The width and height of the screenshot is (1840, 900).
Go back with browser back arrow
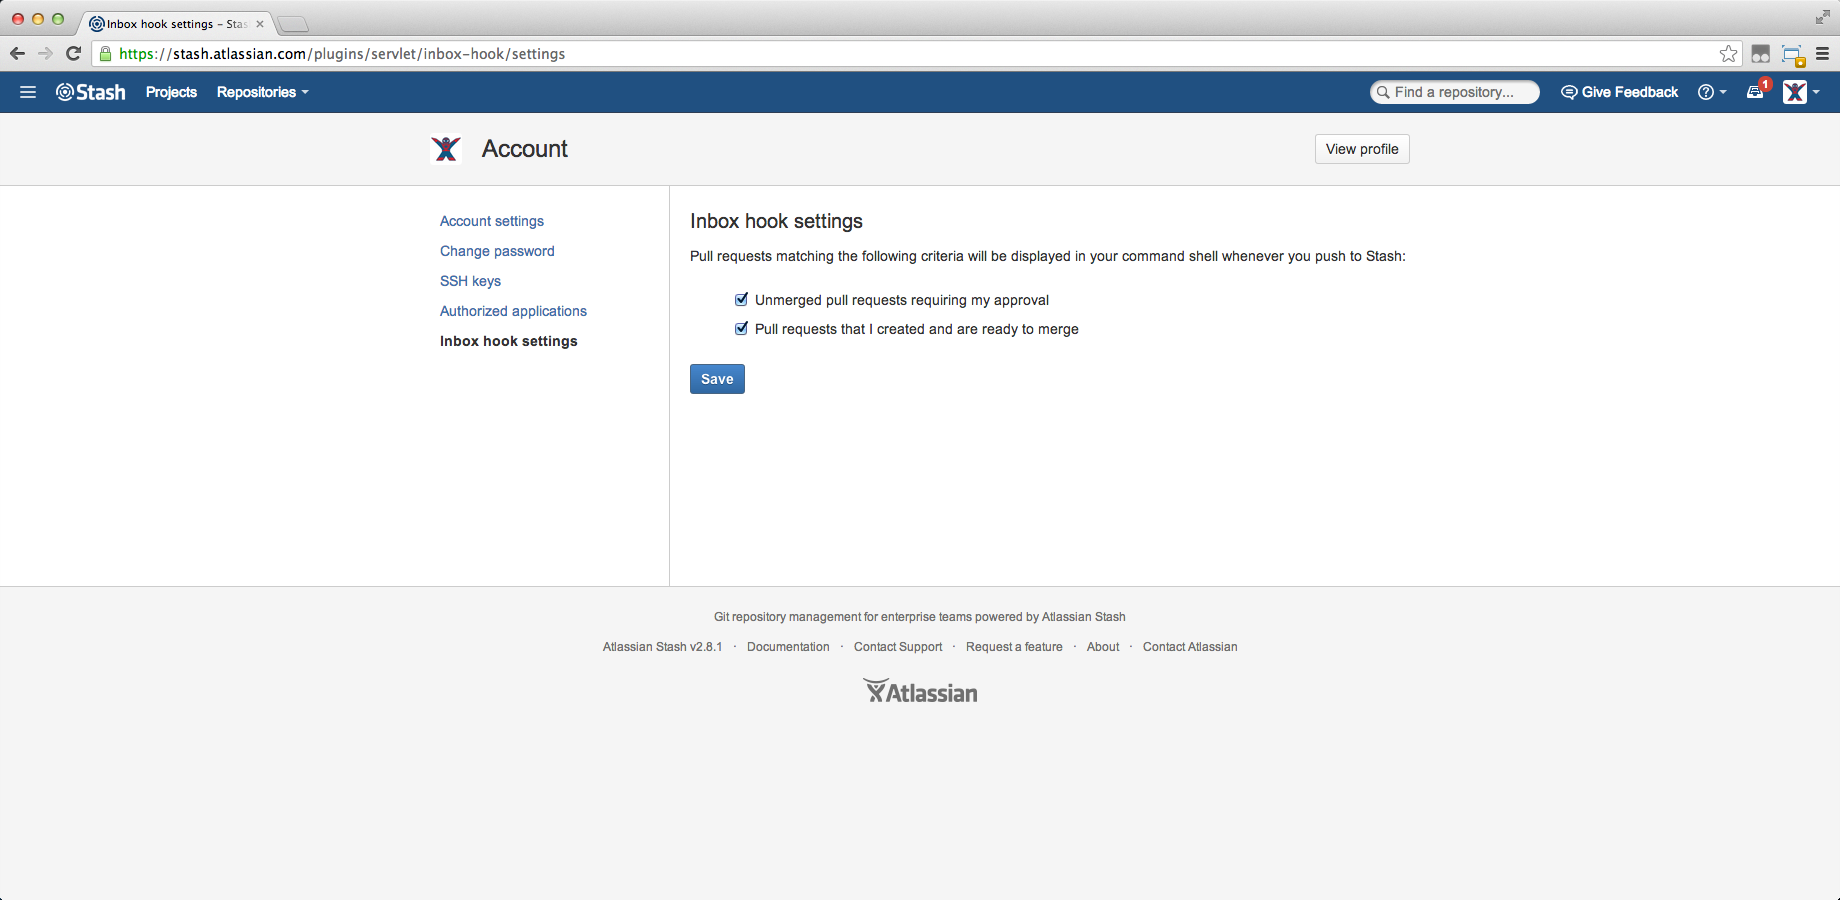click(17, 54)
